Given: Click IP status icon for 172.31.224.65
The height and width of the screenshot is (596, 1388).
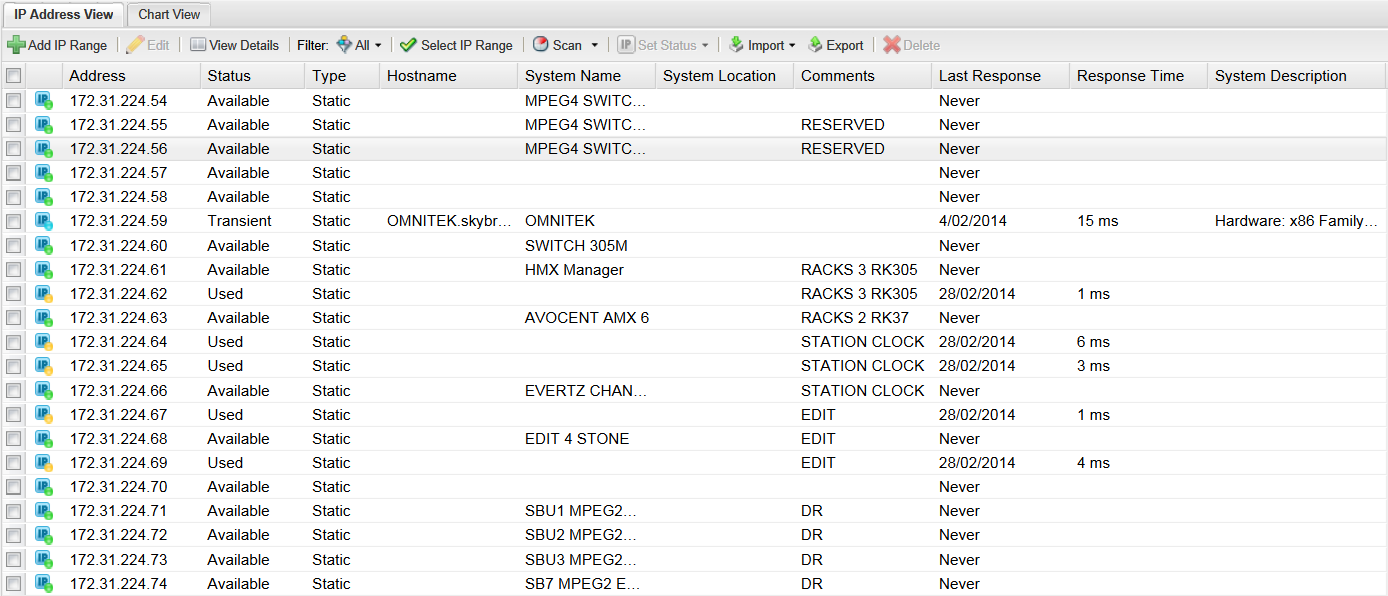Looking at the screenshot, I should tap(44, 366).
